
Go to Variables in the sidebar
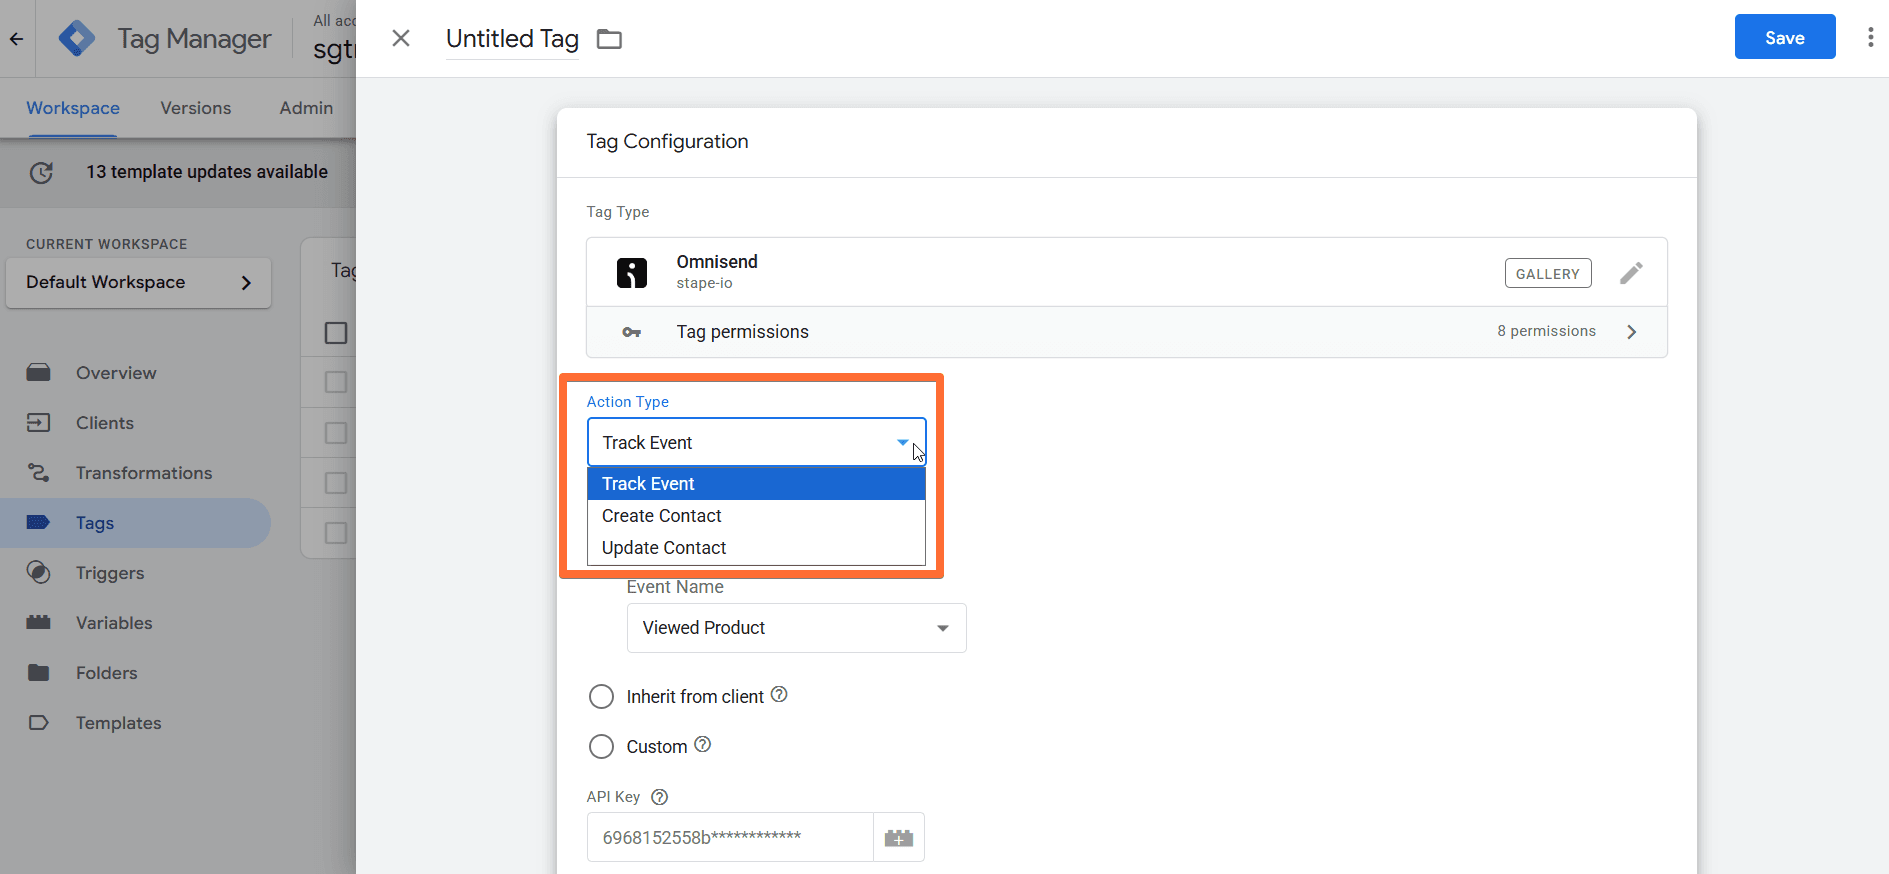click(x=114, y=623)
